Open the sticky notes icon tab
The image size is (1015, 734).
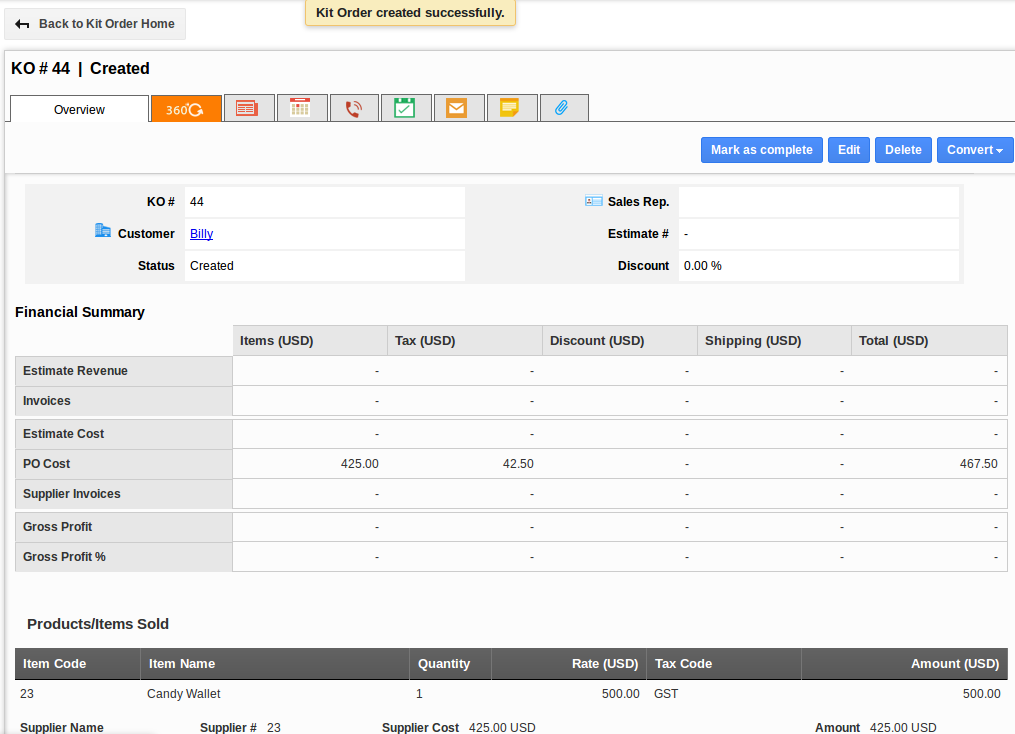tap(512, 107)
